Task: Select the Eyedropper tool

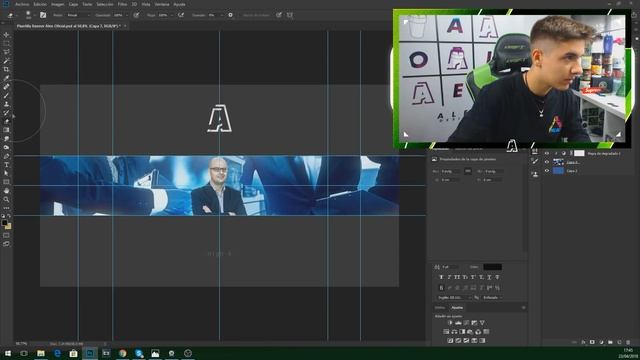Action: click(6, 78)
